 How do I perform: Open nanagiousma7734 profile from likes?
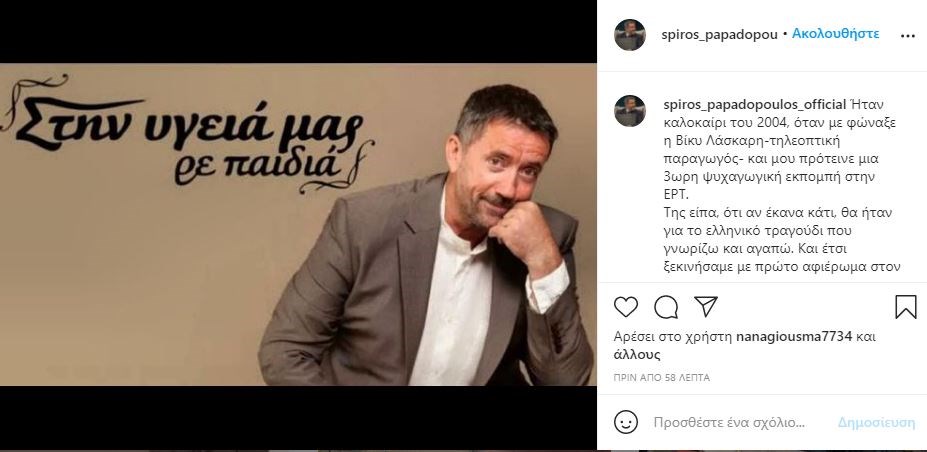click(793, 337)
